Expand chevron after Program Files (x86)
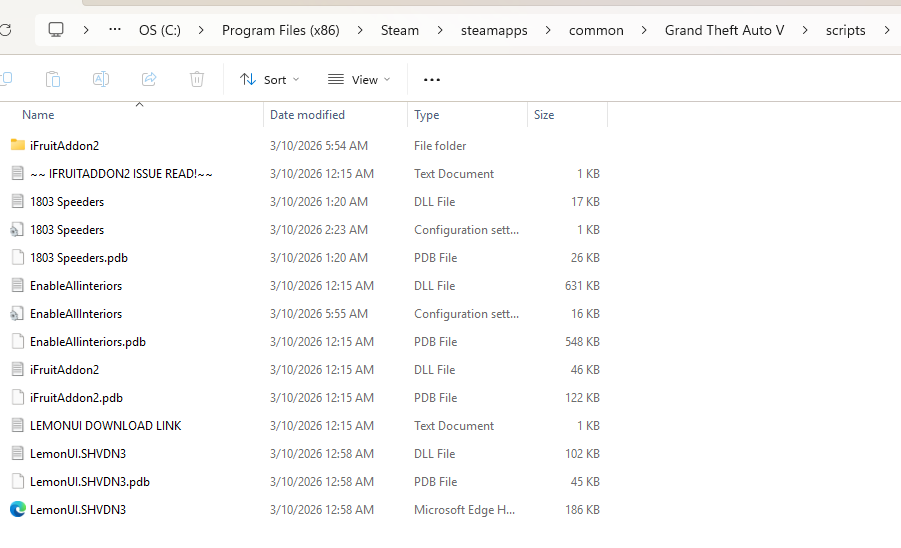The height and width of the screenshot is (548, 901). pyautogui.click(x=360, y=30)
